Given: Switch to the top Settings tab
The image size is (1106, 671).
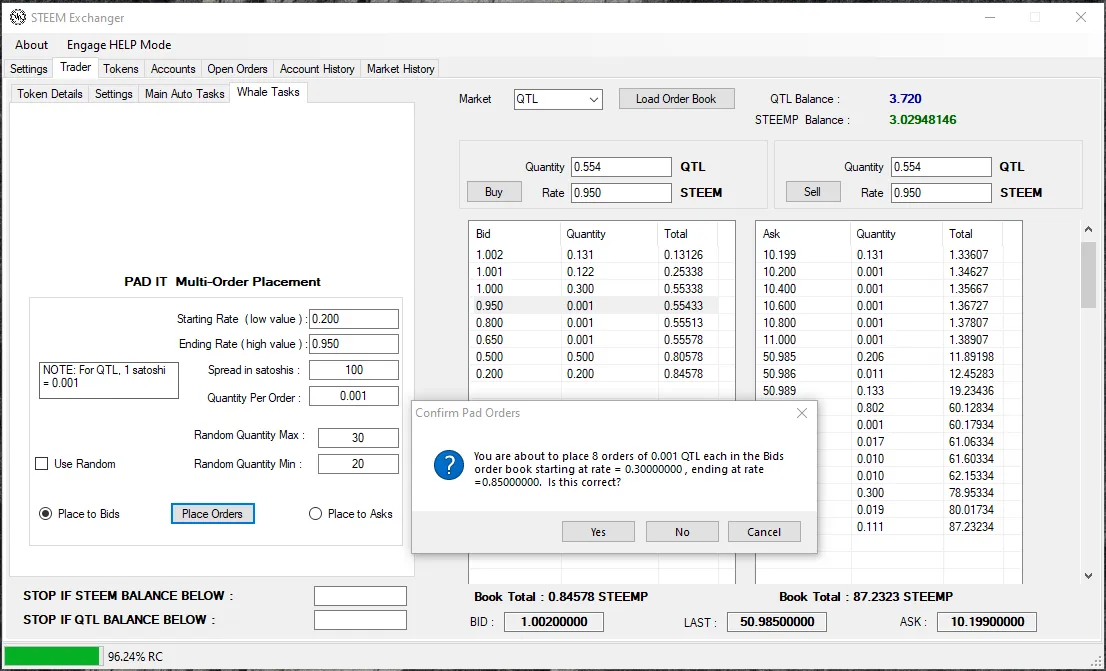Looking at the screenshot, I should point(29,68).
